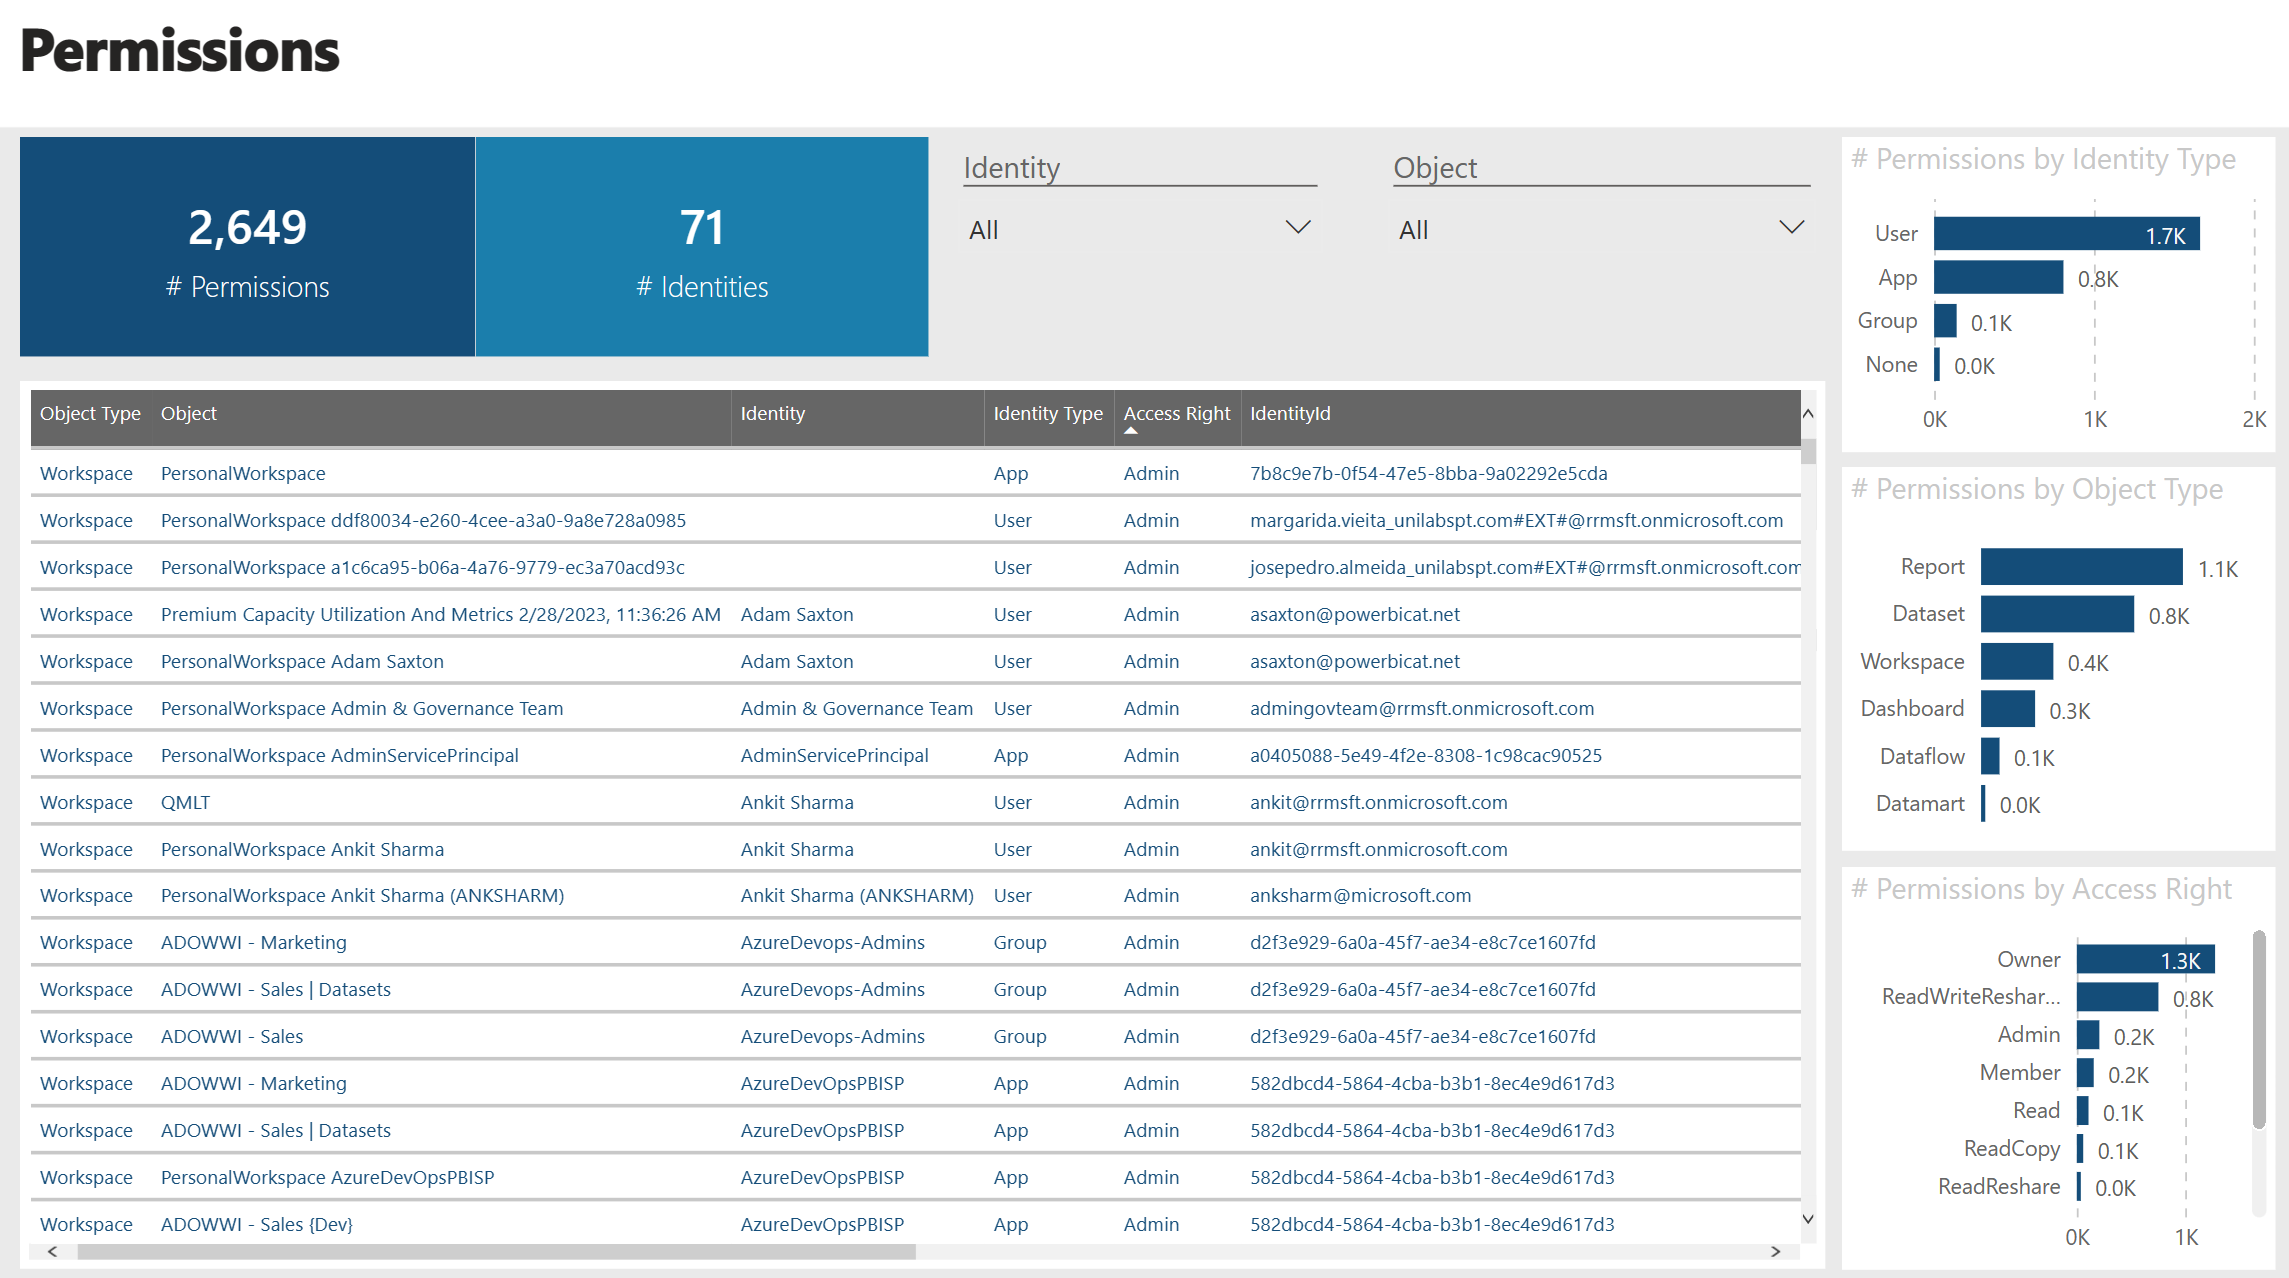Image resolution: width=2289 pixels, height=1278 pixels.
Task: Click the table's horizontal scrollbar thumb
Action: [x=496, y=1251]
